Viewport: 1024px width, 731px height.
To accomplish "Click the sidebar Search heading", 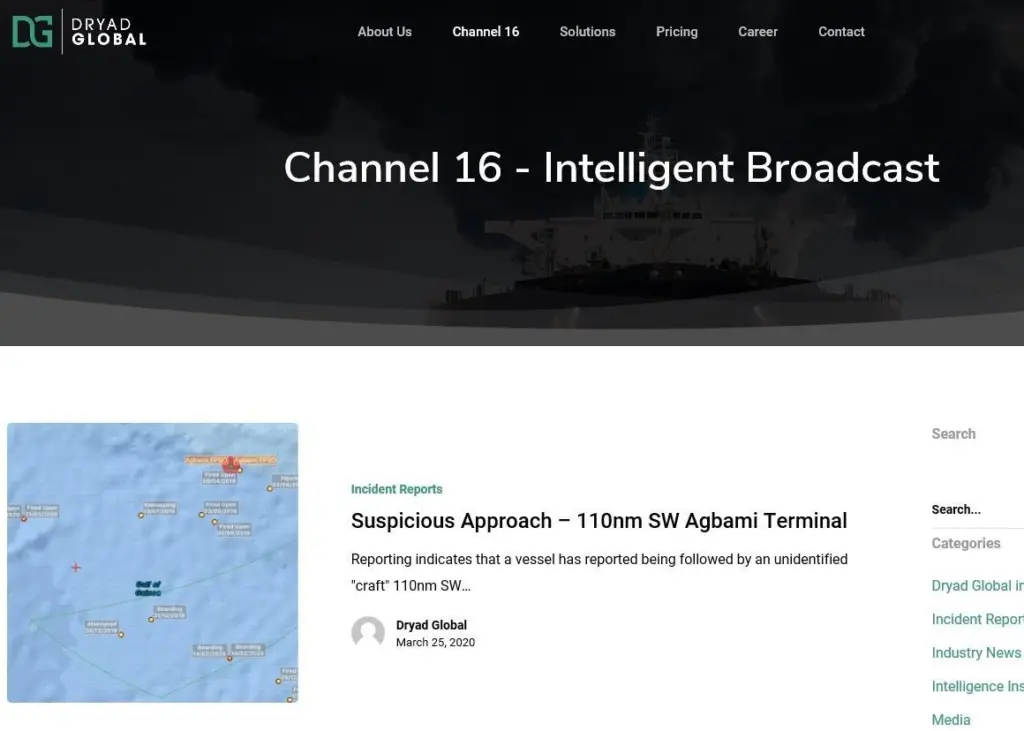I will tap(953, 434).
